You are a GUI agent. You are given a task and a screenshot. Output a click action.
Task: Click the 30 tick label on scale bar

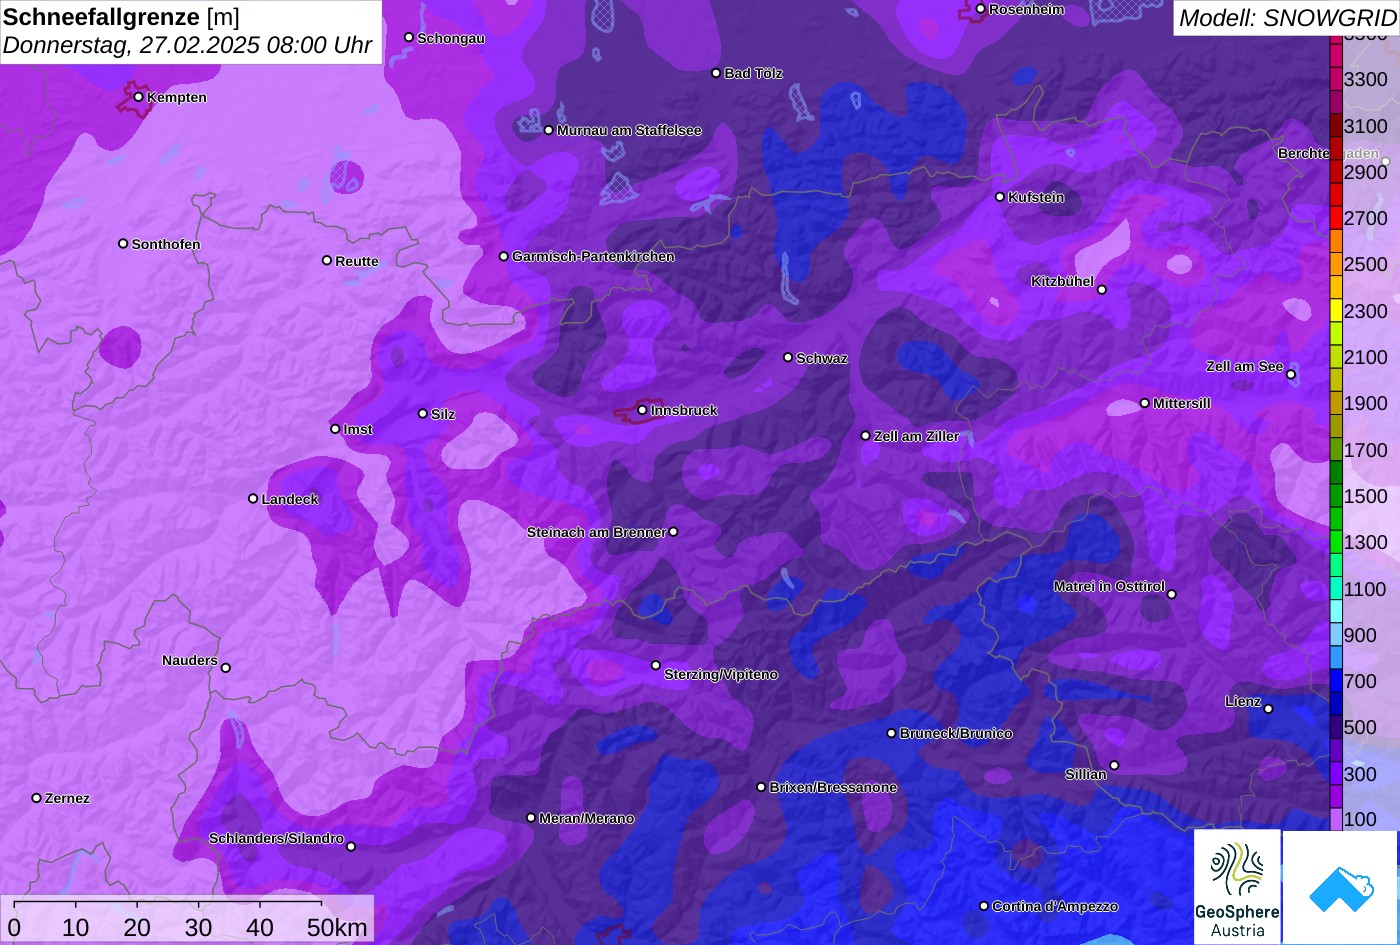[198, 928]
